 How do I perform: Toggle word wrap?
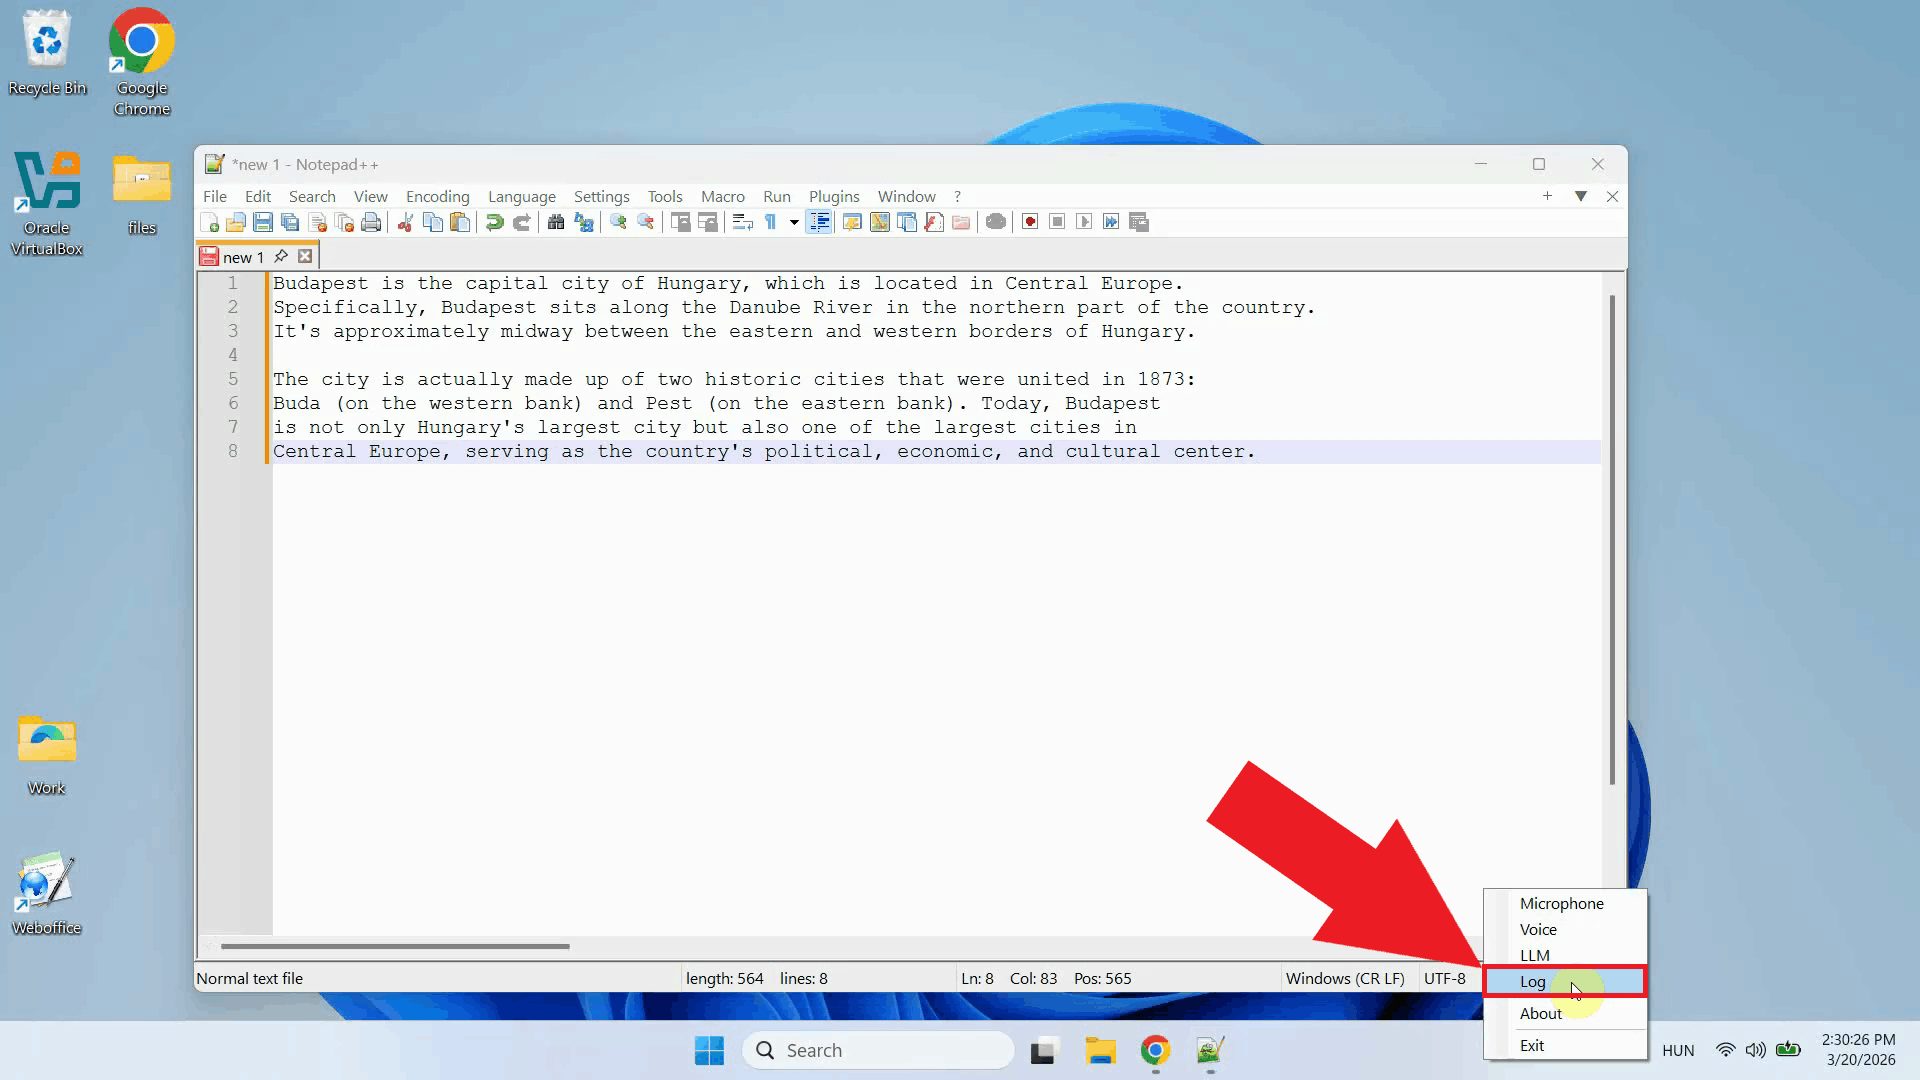tap(742, 222)
